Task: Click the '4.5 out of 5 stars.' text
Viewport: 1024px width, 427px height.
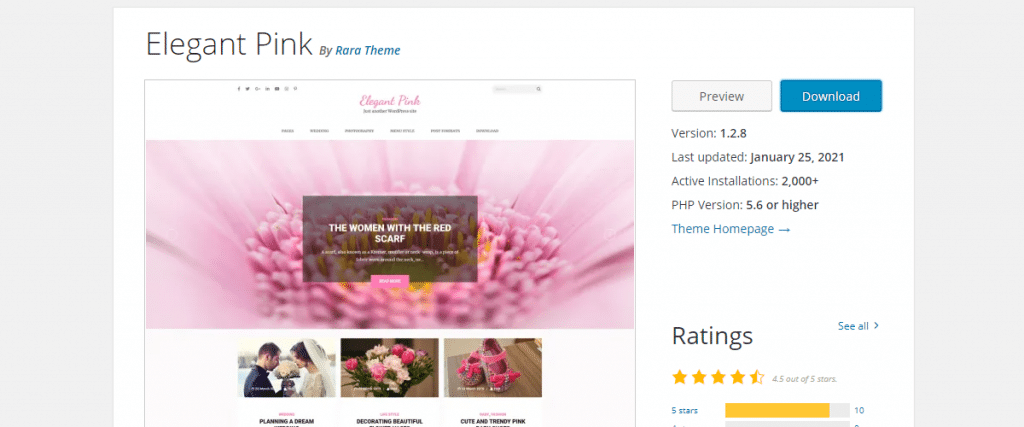Action: (804, 379)
